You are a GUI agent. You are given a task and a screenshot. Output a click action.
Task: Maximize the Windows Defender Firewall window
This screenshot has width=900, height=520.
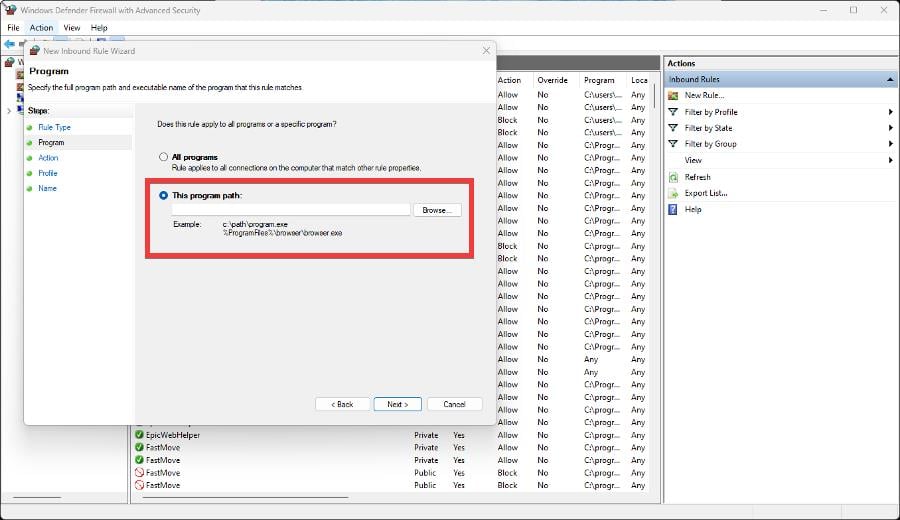[x=854, y=10]
